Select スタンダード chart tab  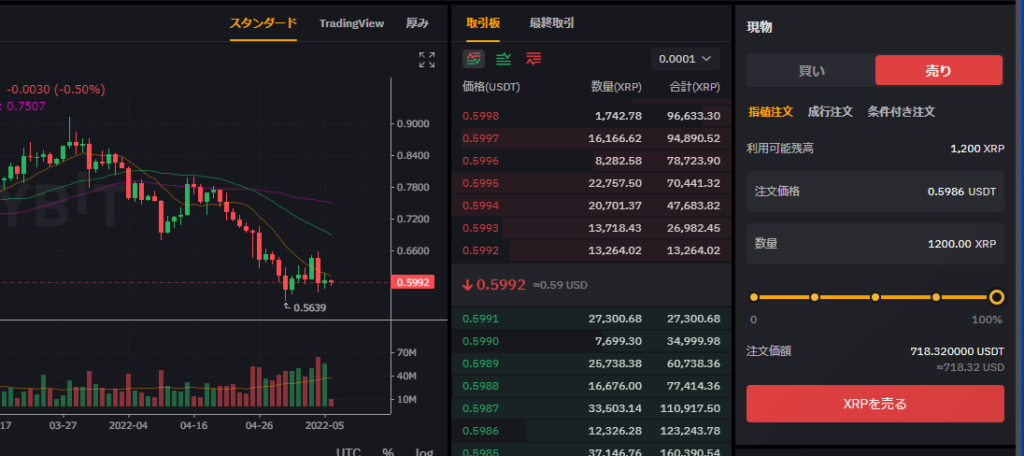[x=263, y=24]
